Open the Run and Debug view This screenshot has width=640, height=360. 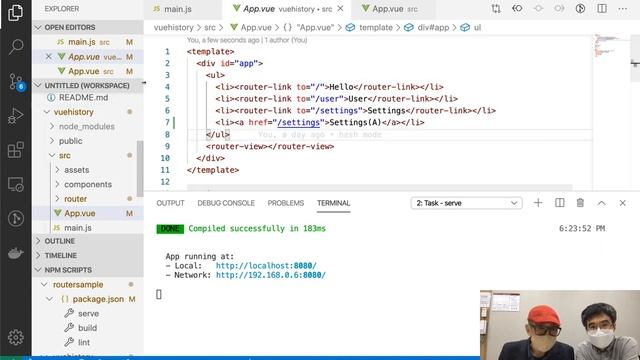coord(16,116)
